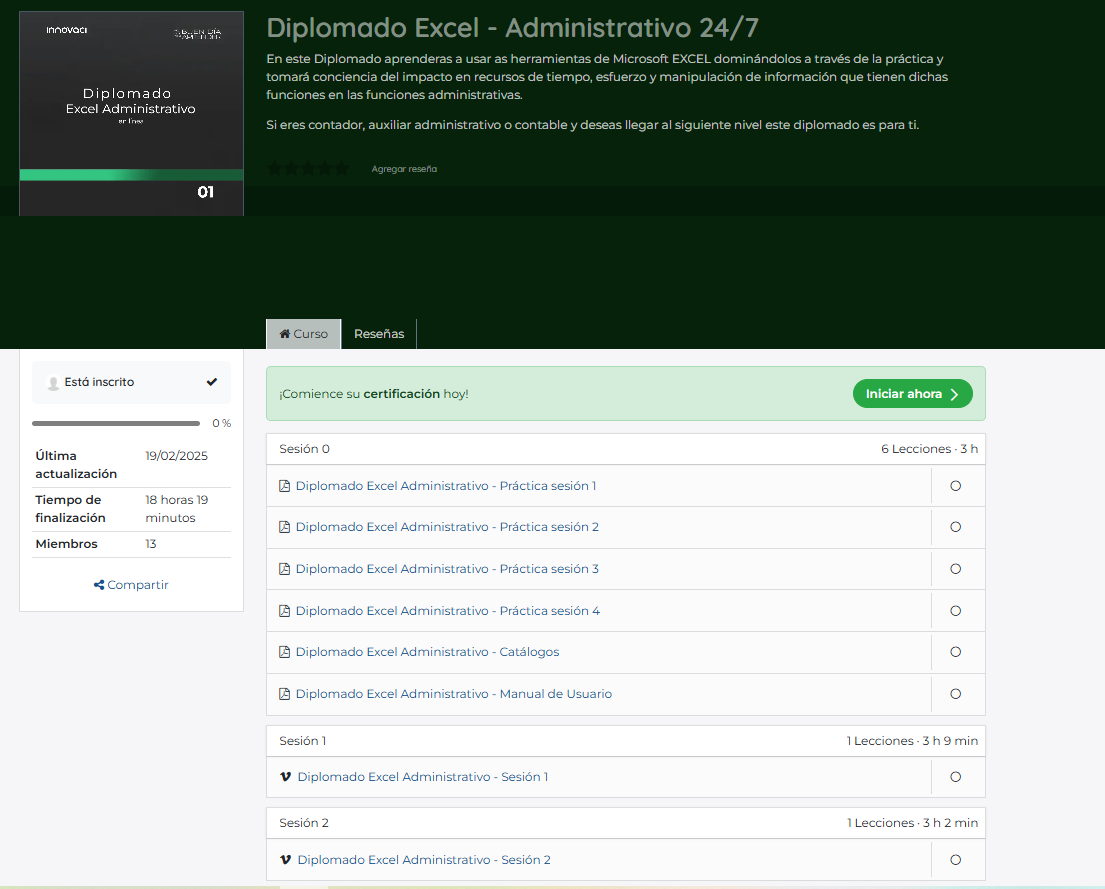The width and height of the screenshot is (1105, 889).
Task: Open the Agregar reseña link
Action: pos(404,169)
